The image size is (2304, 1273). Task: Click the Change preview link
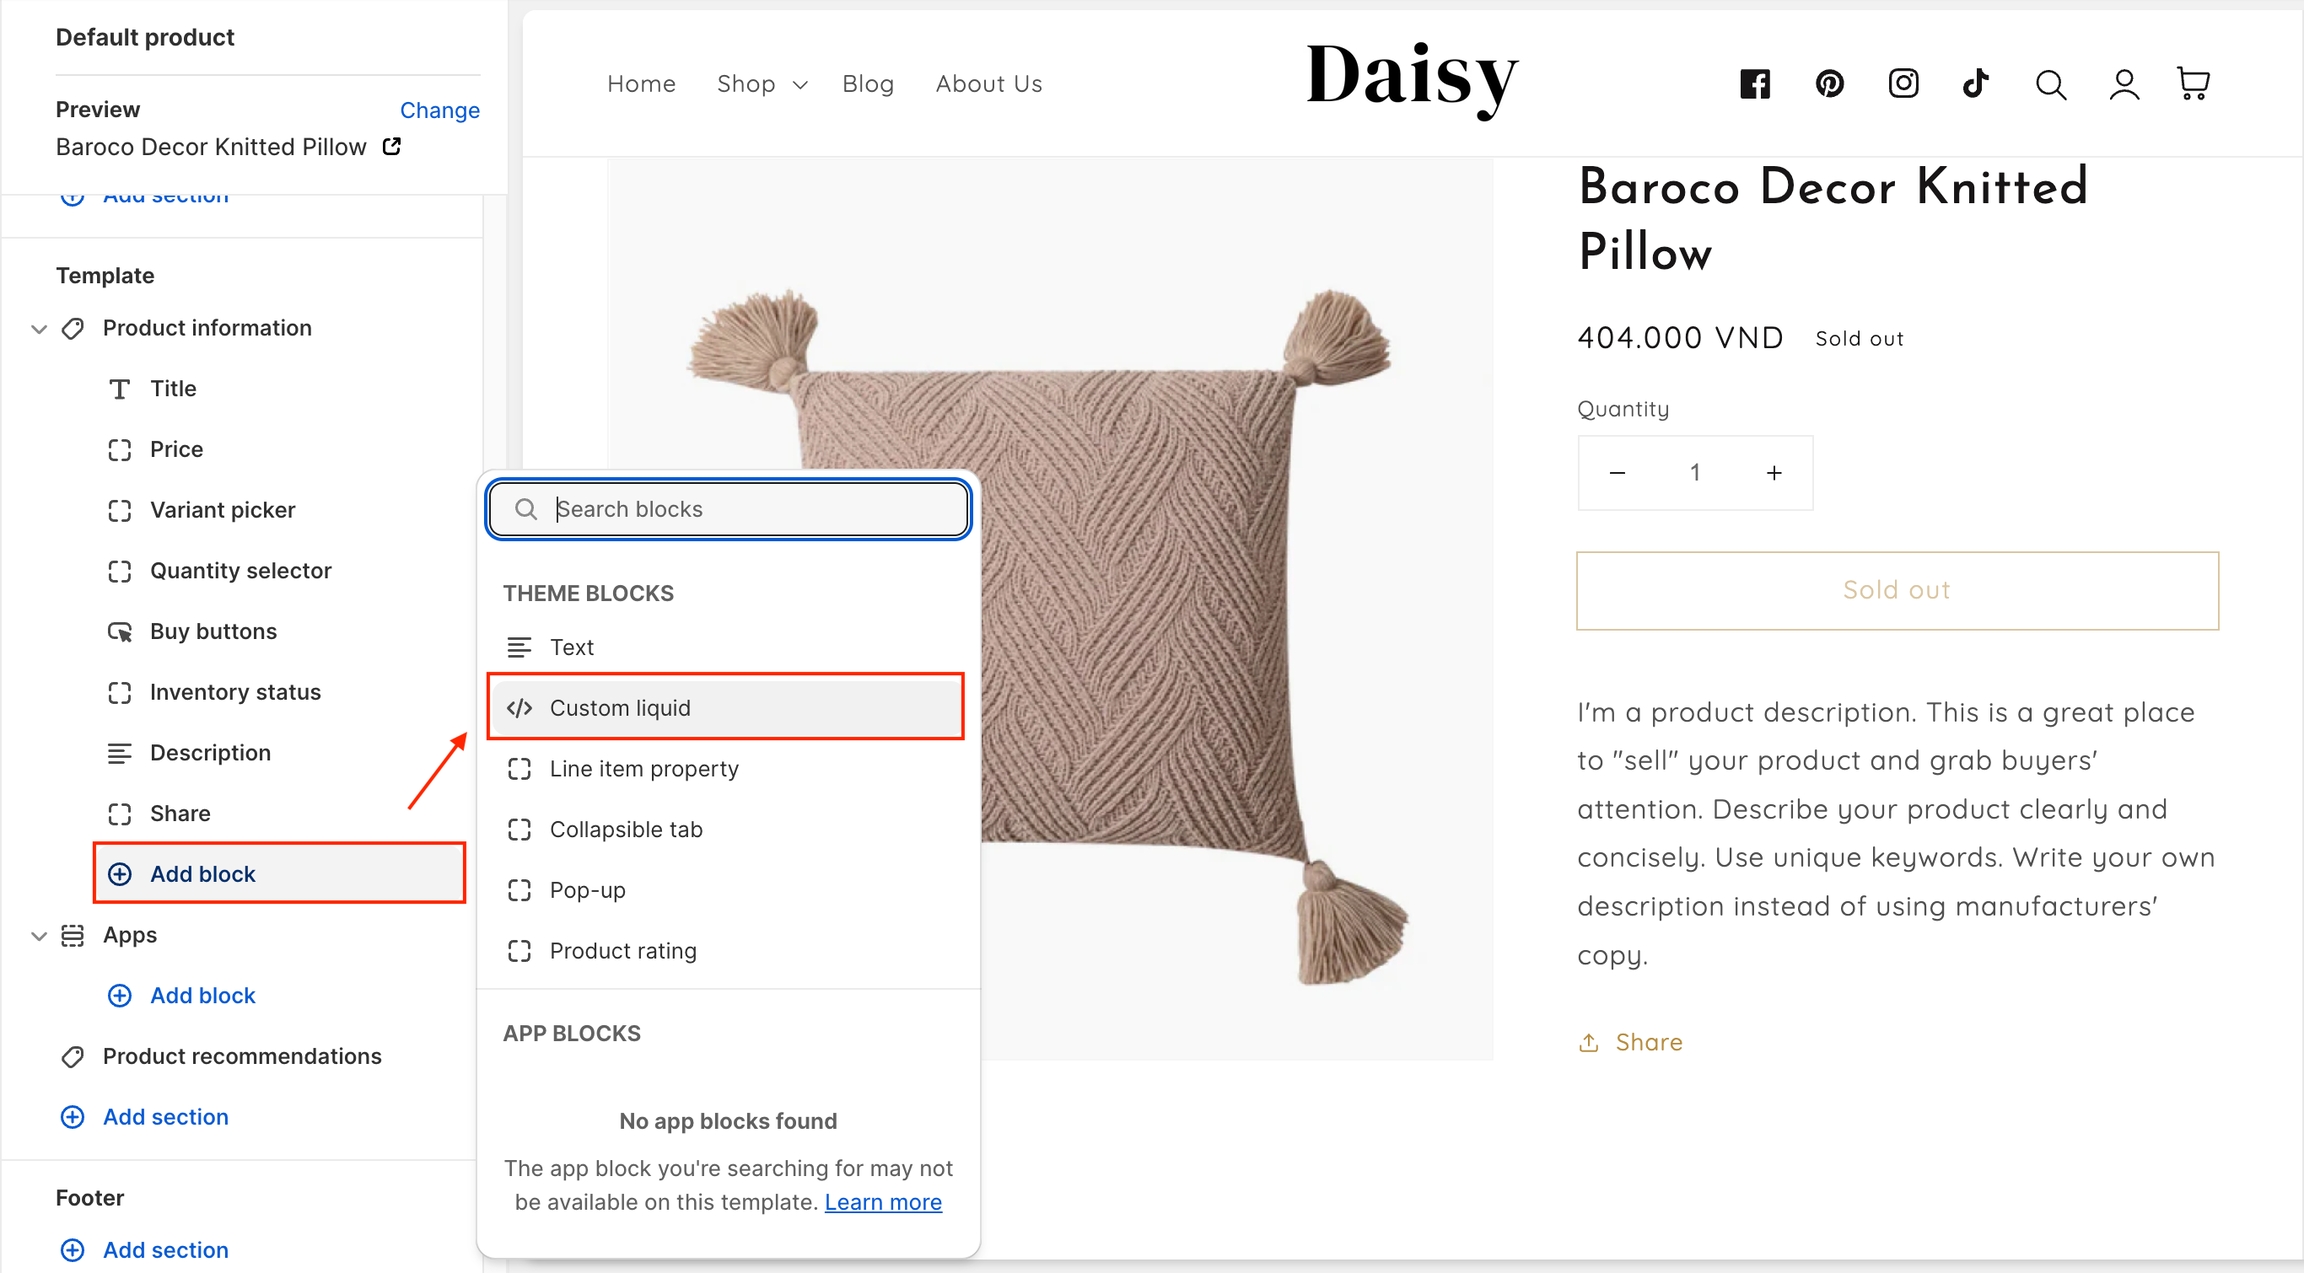pos(439,110)
